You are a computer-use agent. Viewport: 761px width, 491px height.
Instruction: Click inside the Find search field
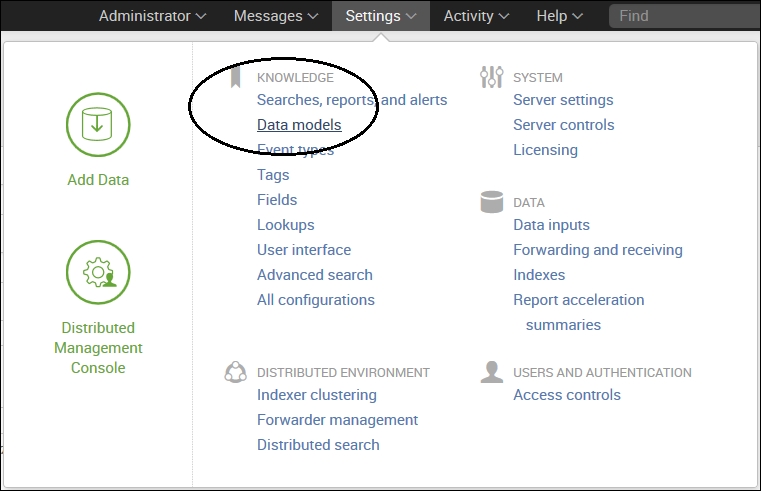685,16
